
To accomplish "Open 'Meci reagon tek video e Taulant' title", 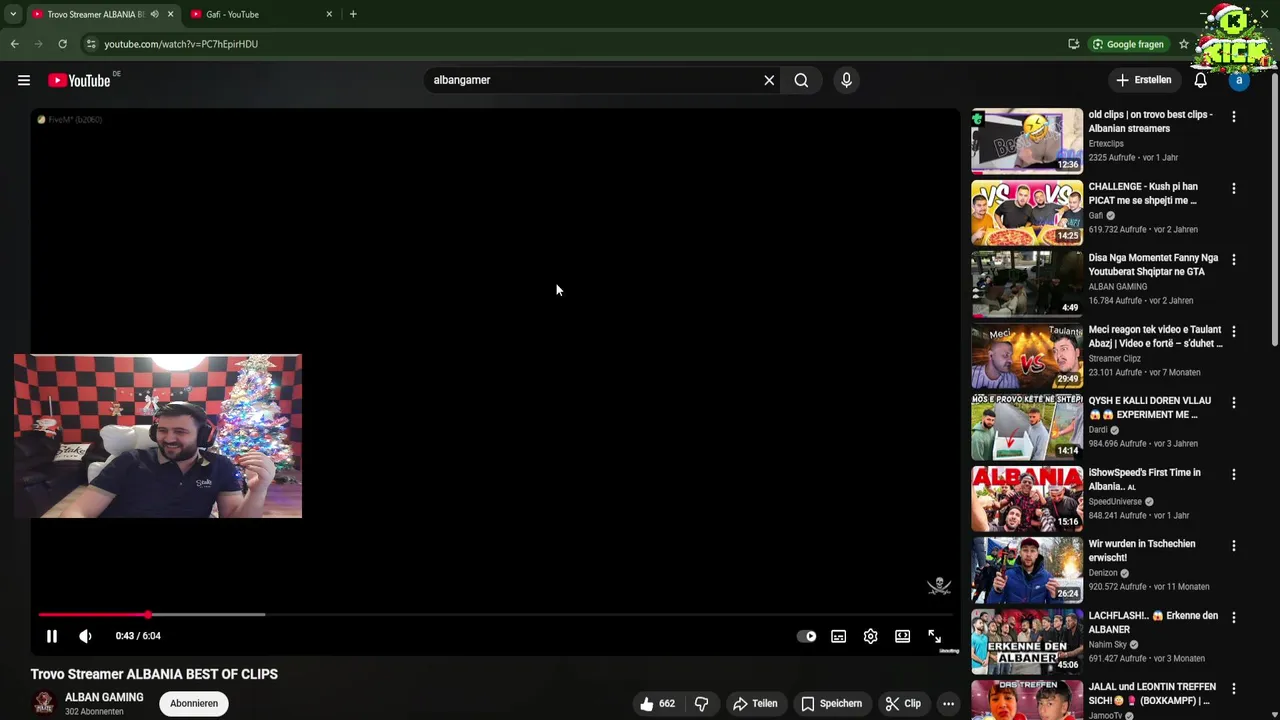I will click(x=1155, y=336).
